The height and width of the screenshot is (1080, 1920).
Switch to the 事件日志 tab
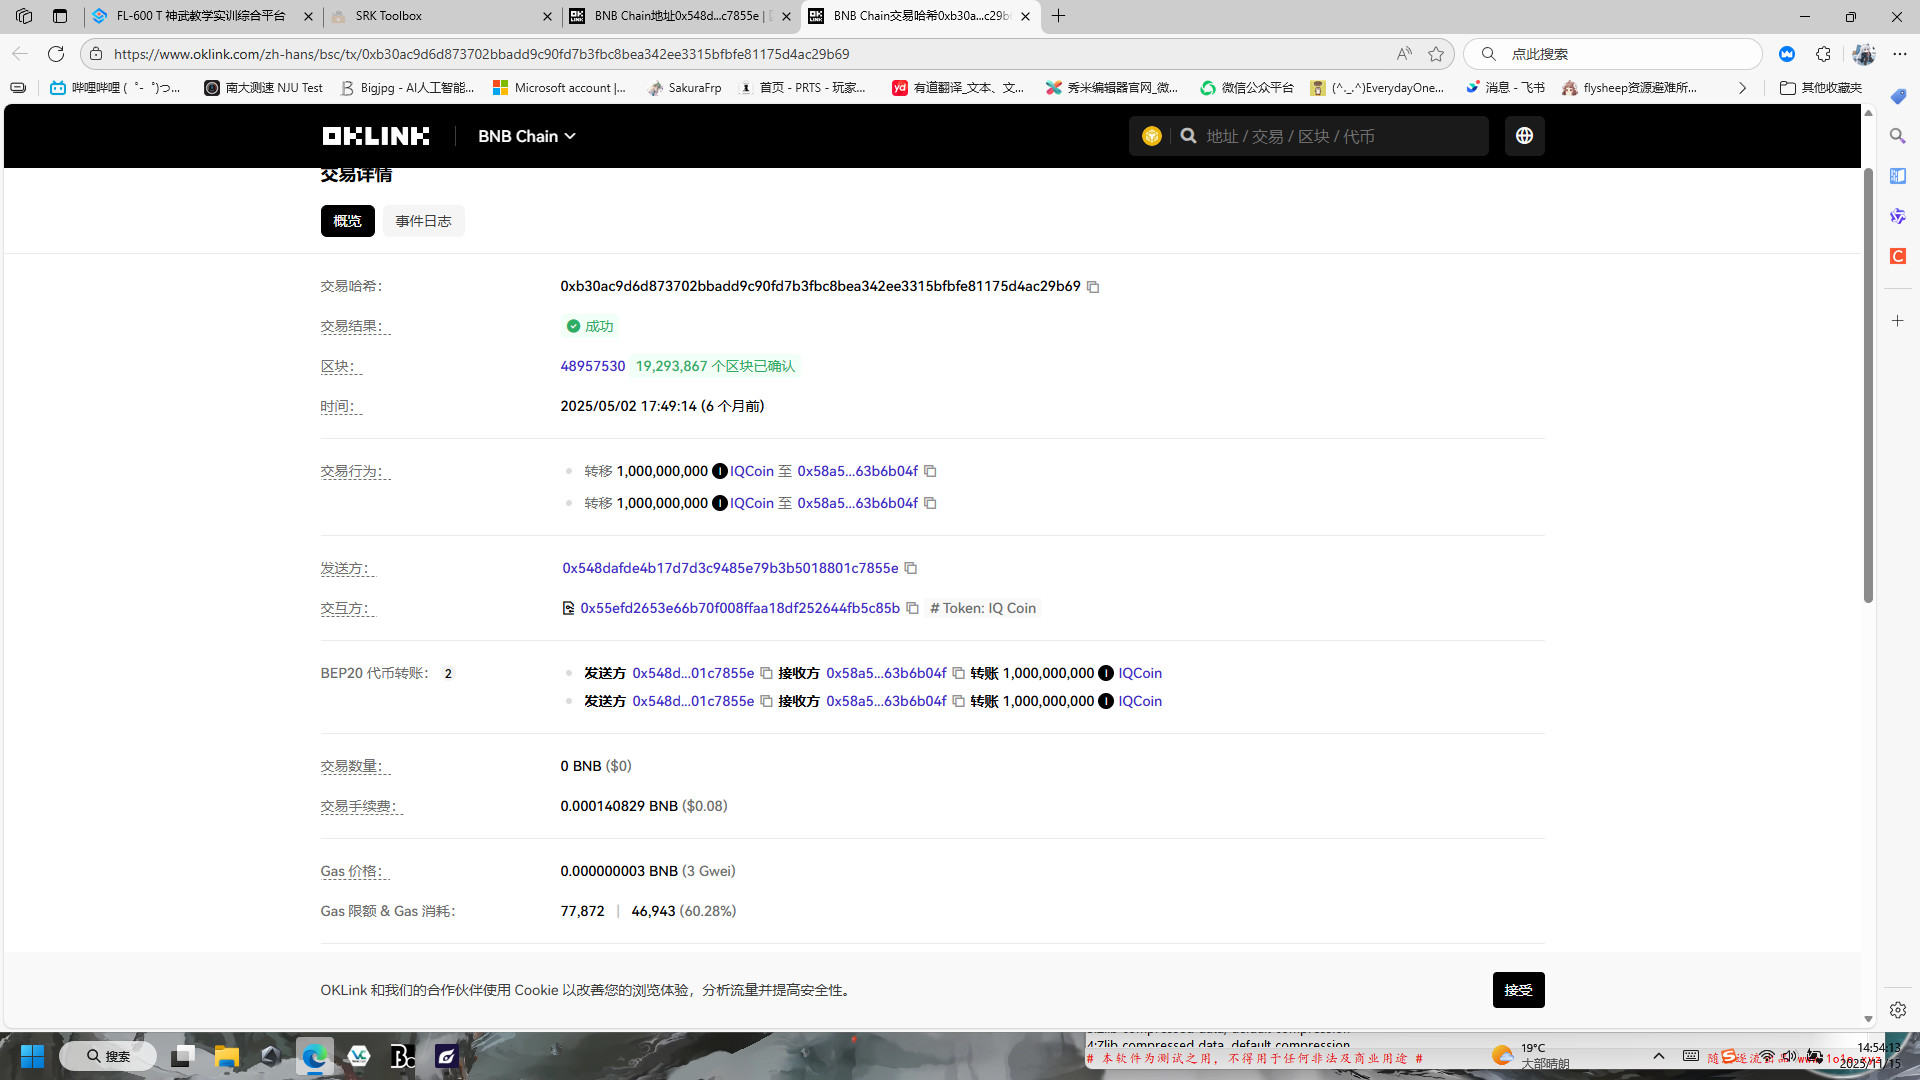pos(423,221)
